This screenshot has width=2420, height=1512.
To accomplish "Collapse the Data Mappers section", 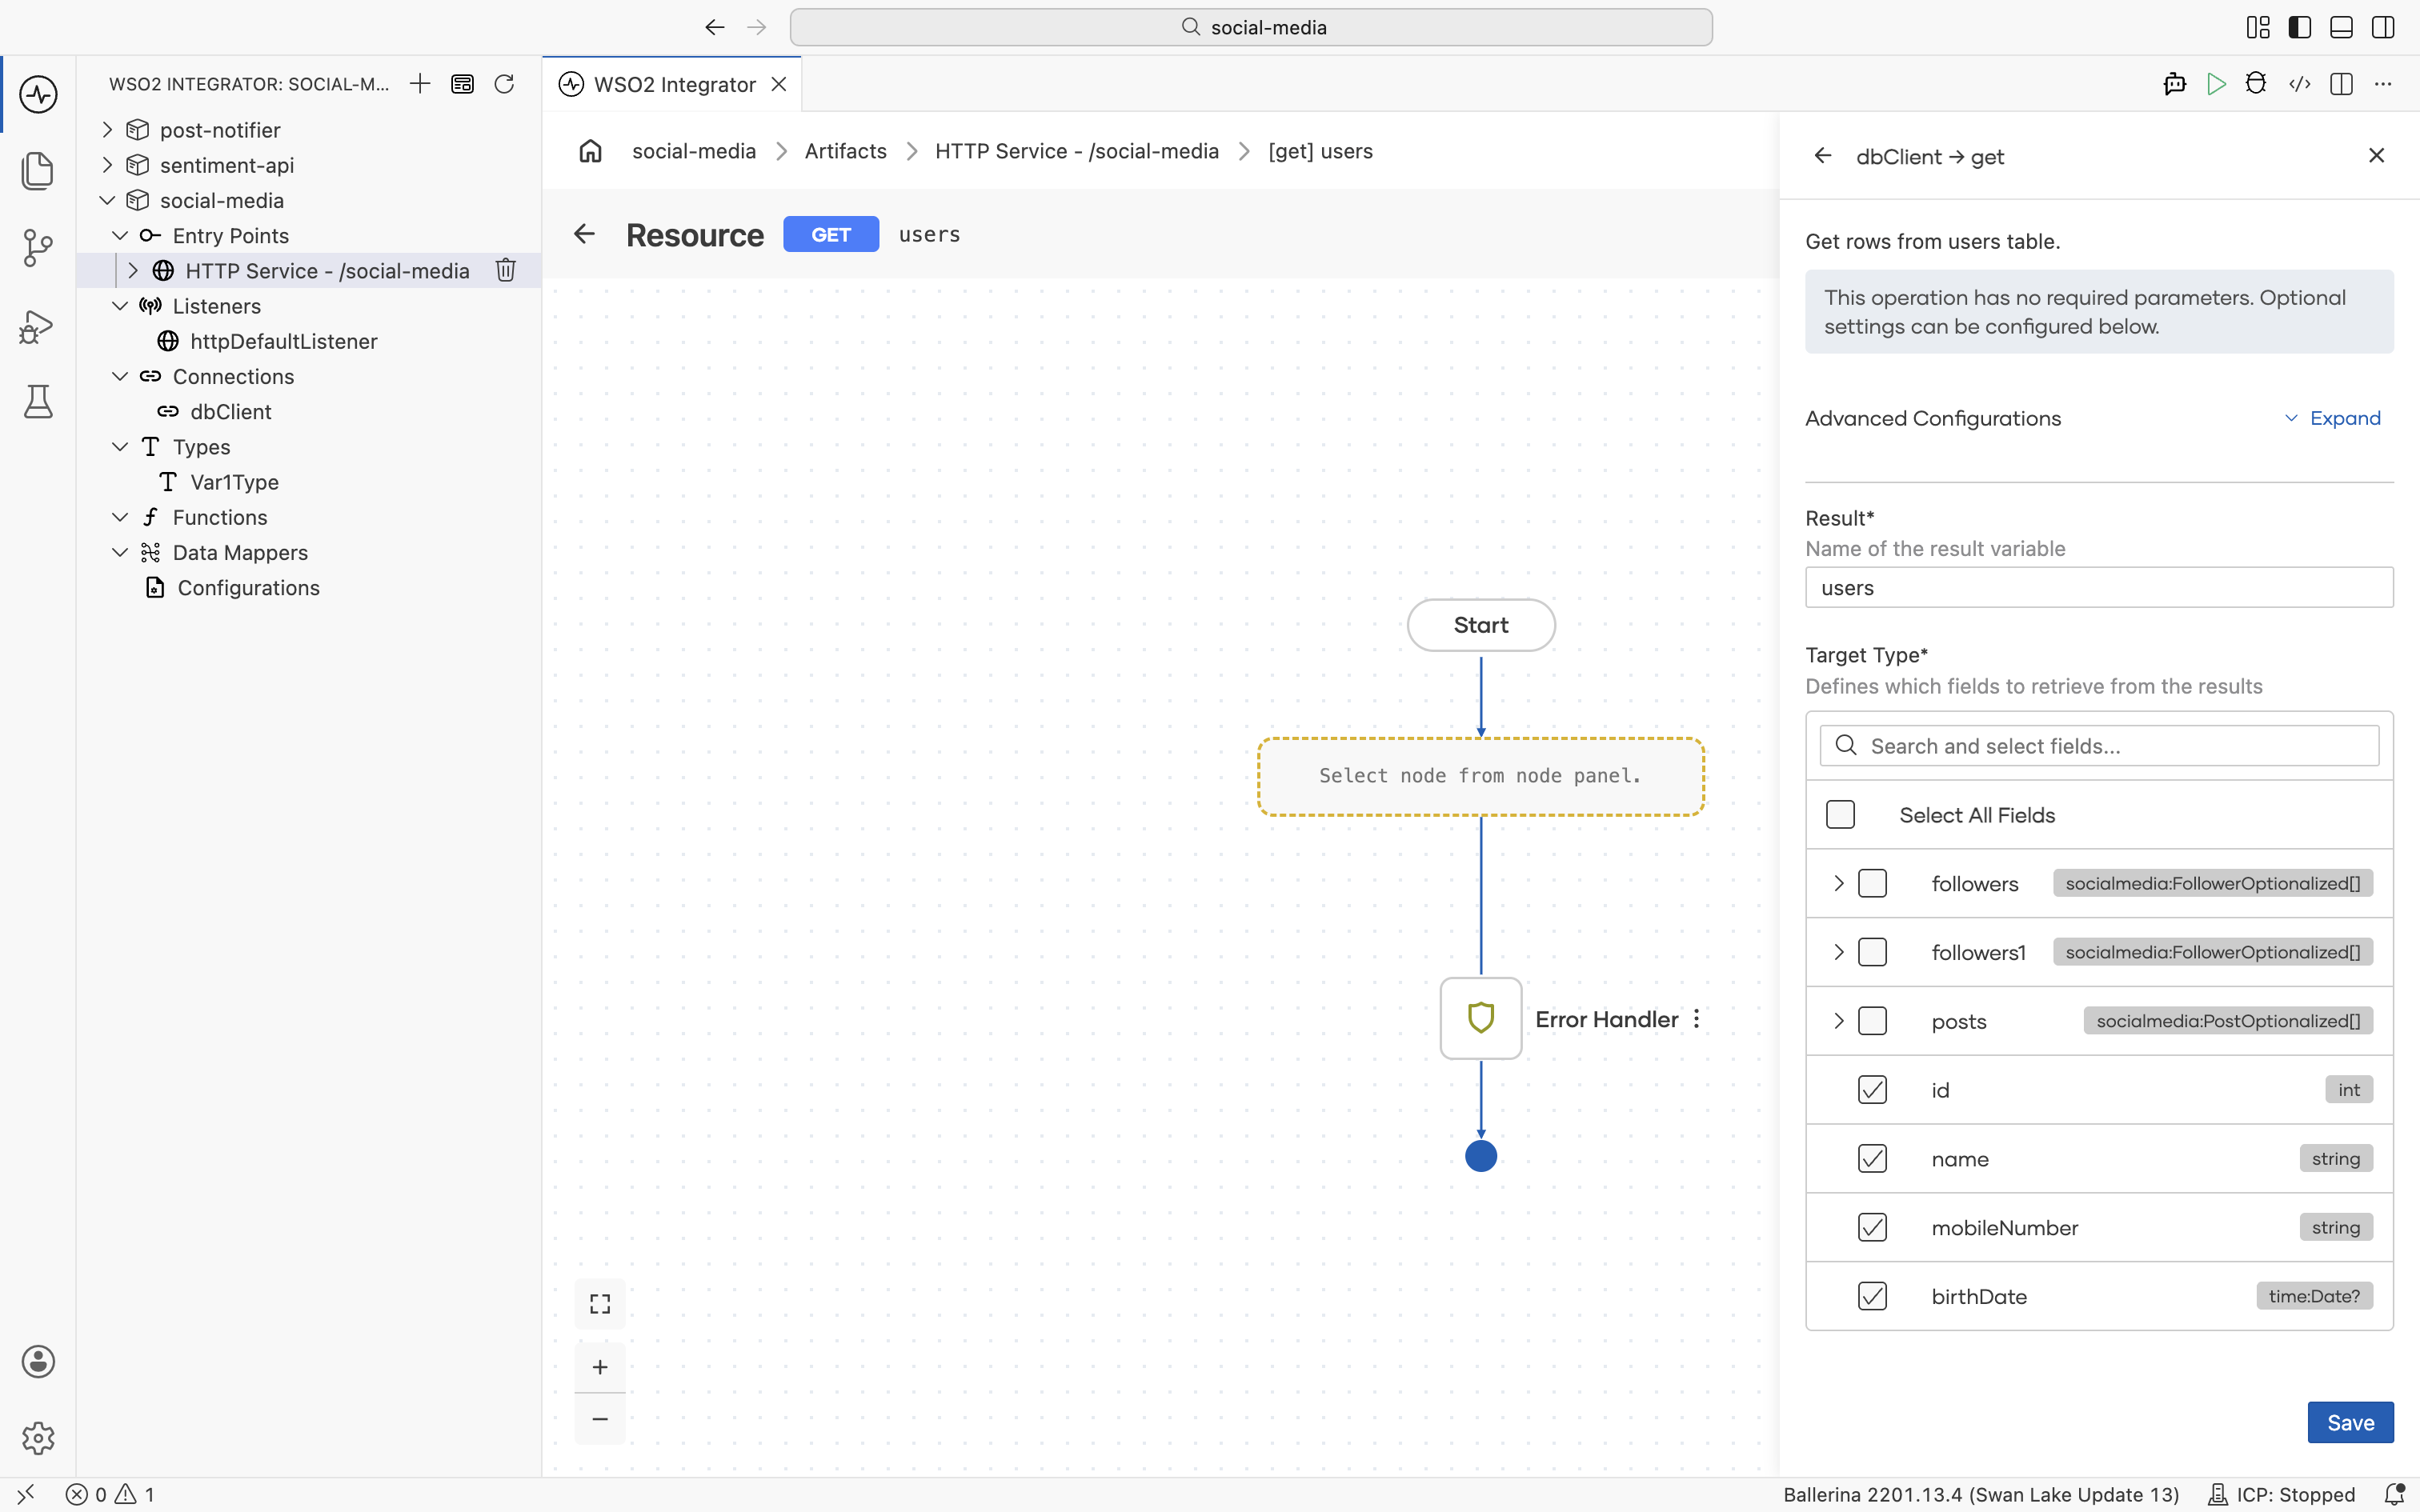I will pyautogui.click(x=120, y=552).
